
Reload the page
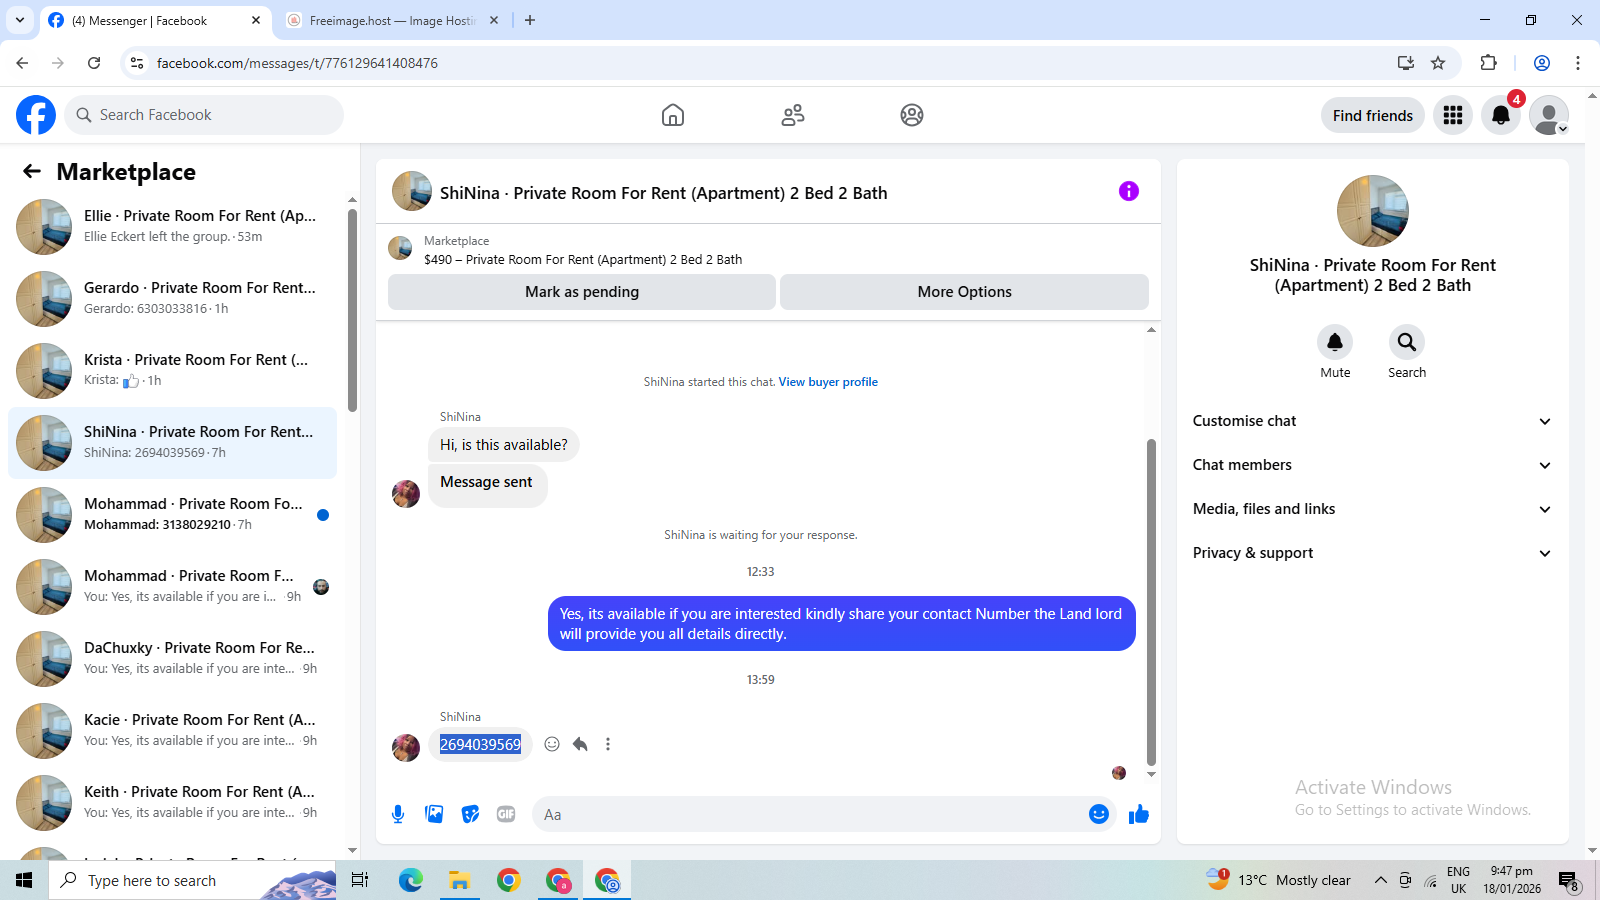tap(94, 63)
